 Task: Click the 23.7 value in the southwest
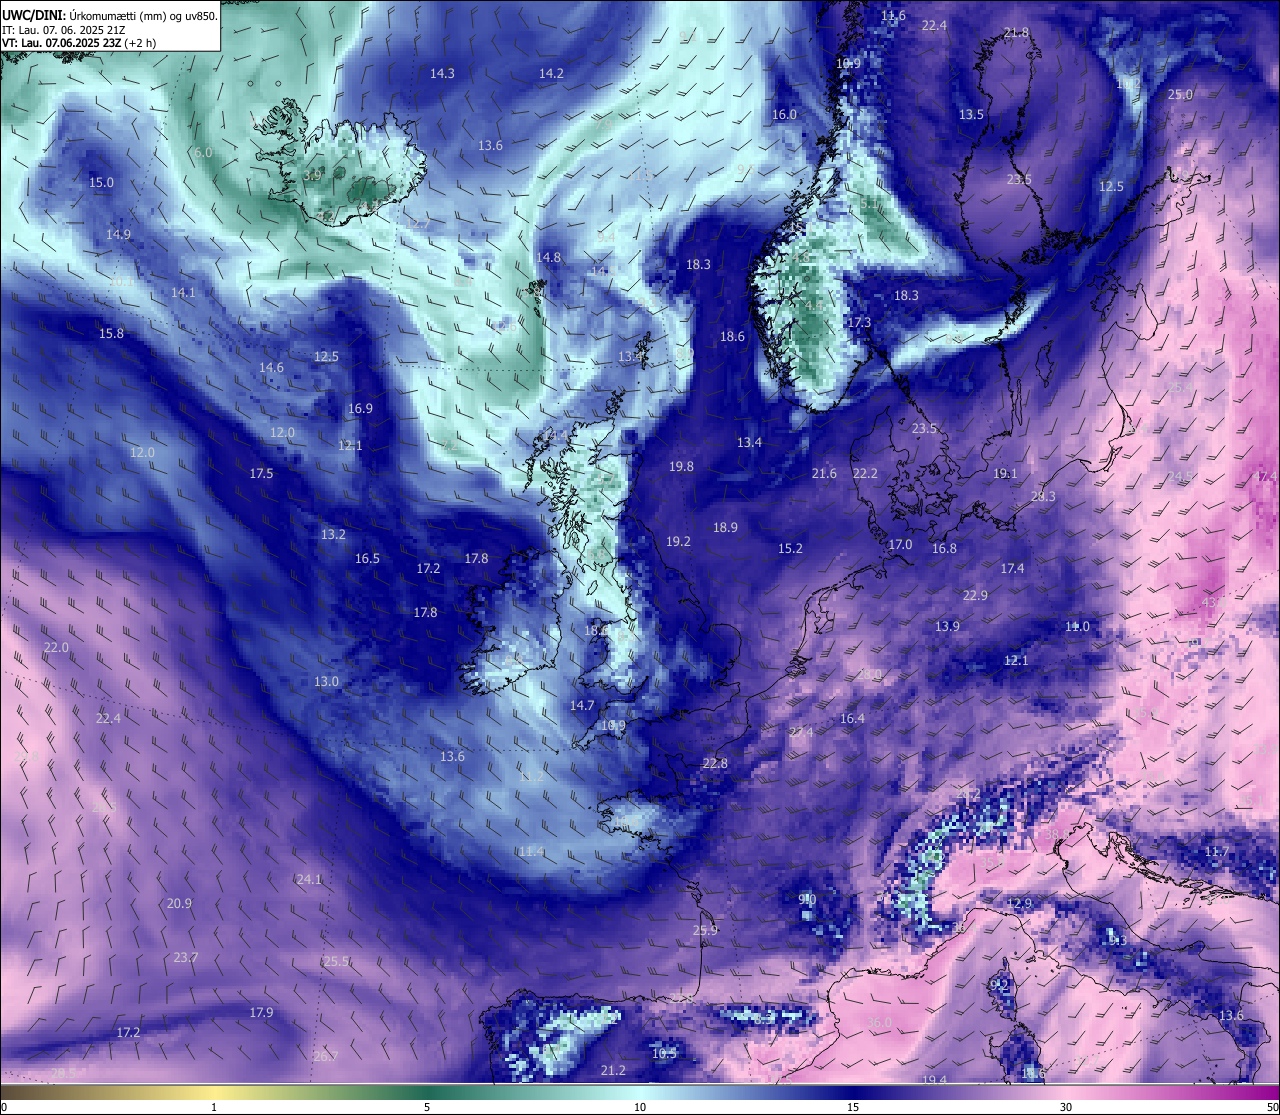click(x=186, y=957)
